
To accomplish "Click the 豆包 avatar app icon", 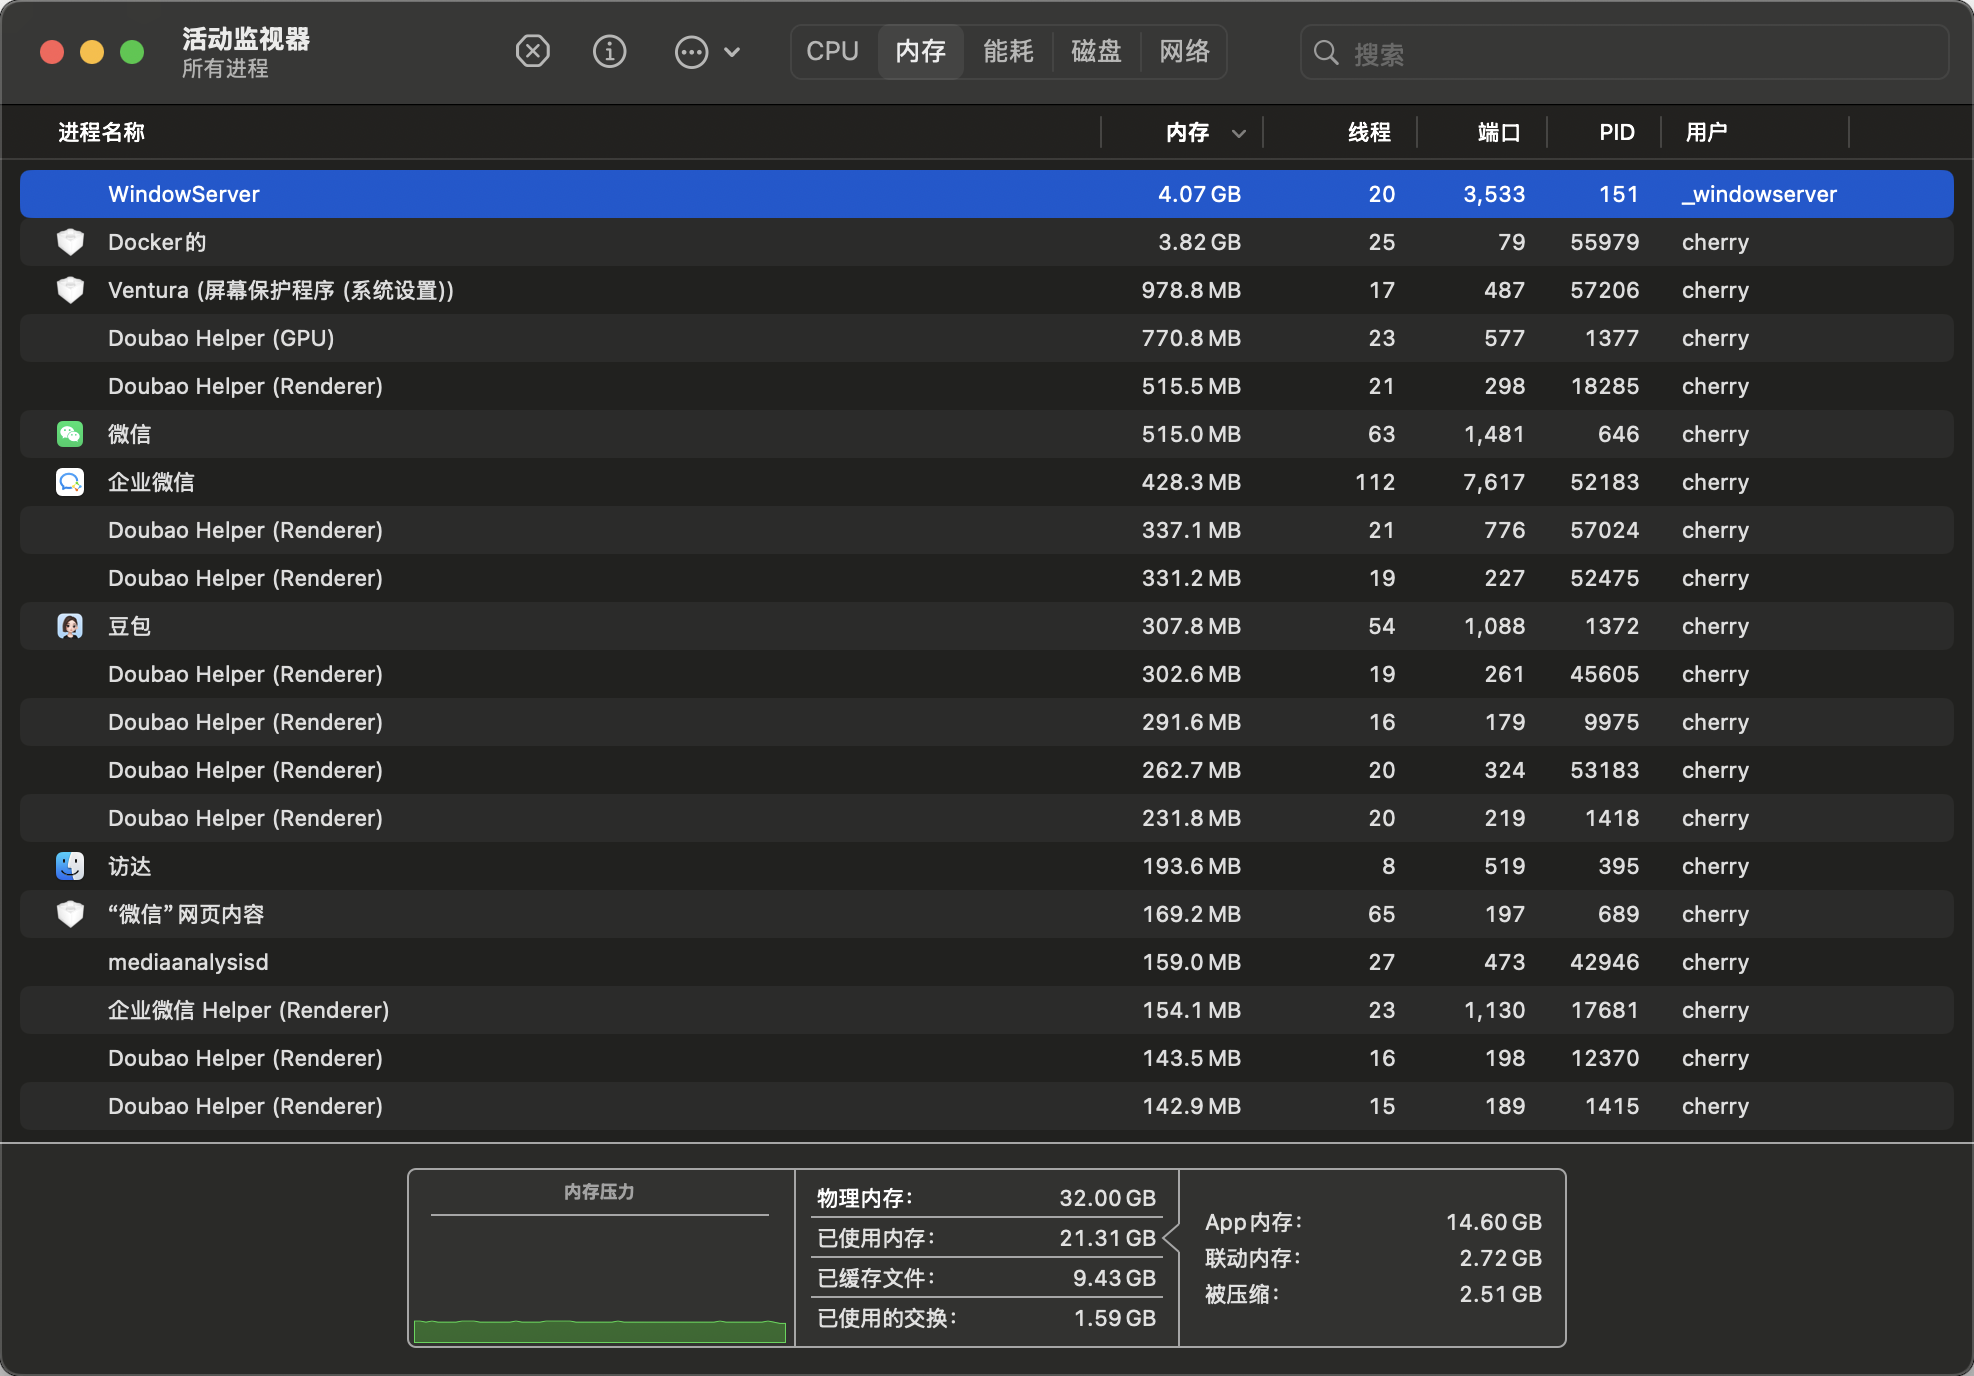I will (70, 626).
